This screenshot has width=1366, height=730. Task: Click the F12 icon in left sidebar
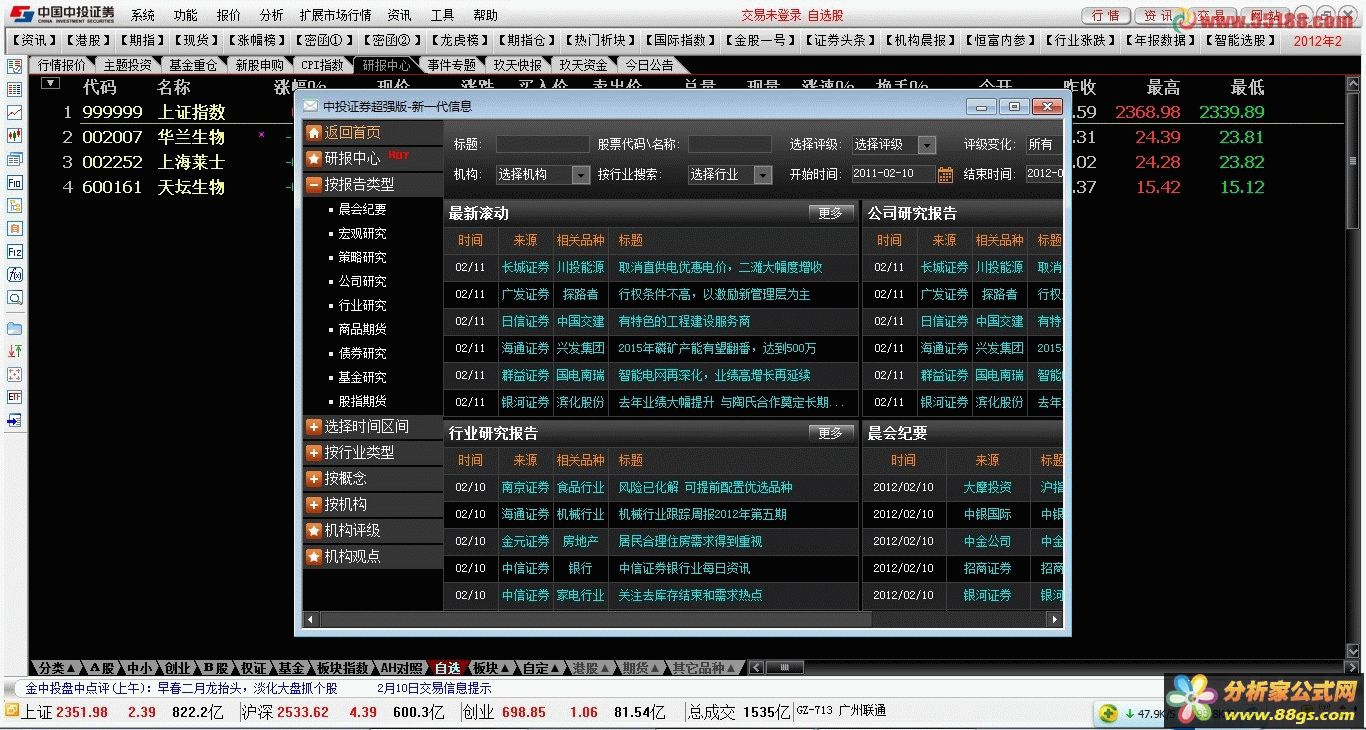14,252
